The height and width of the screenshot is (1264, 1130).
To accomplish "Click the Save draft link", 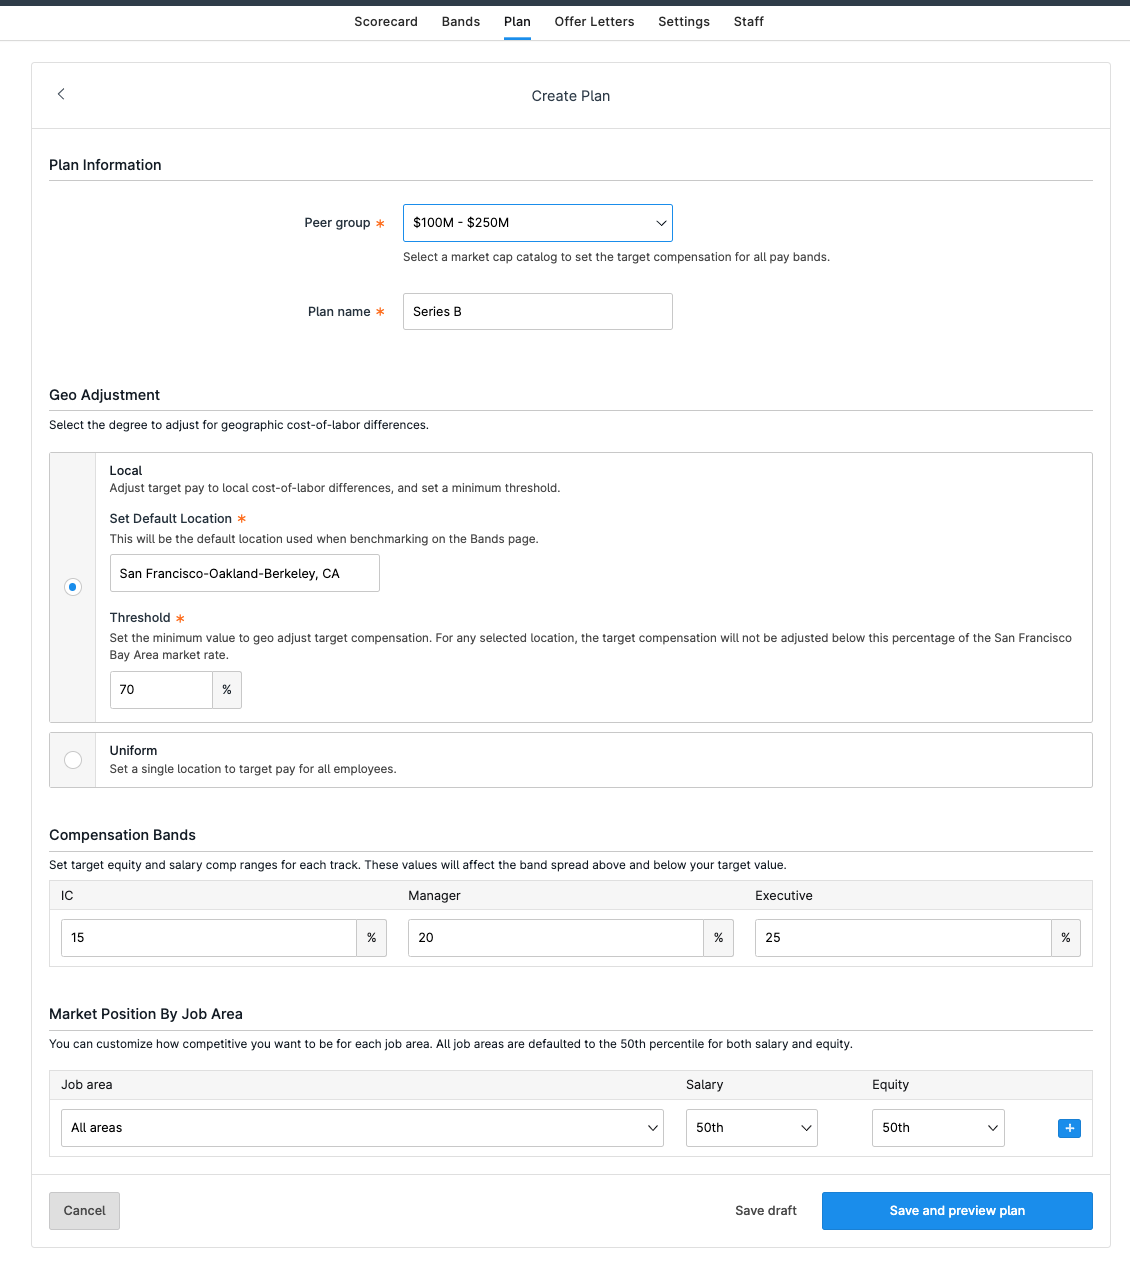I will coord(765,1210).
